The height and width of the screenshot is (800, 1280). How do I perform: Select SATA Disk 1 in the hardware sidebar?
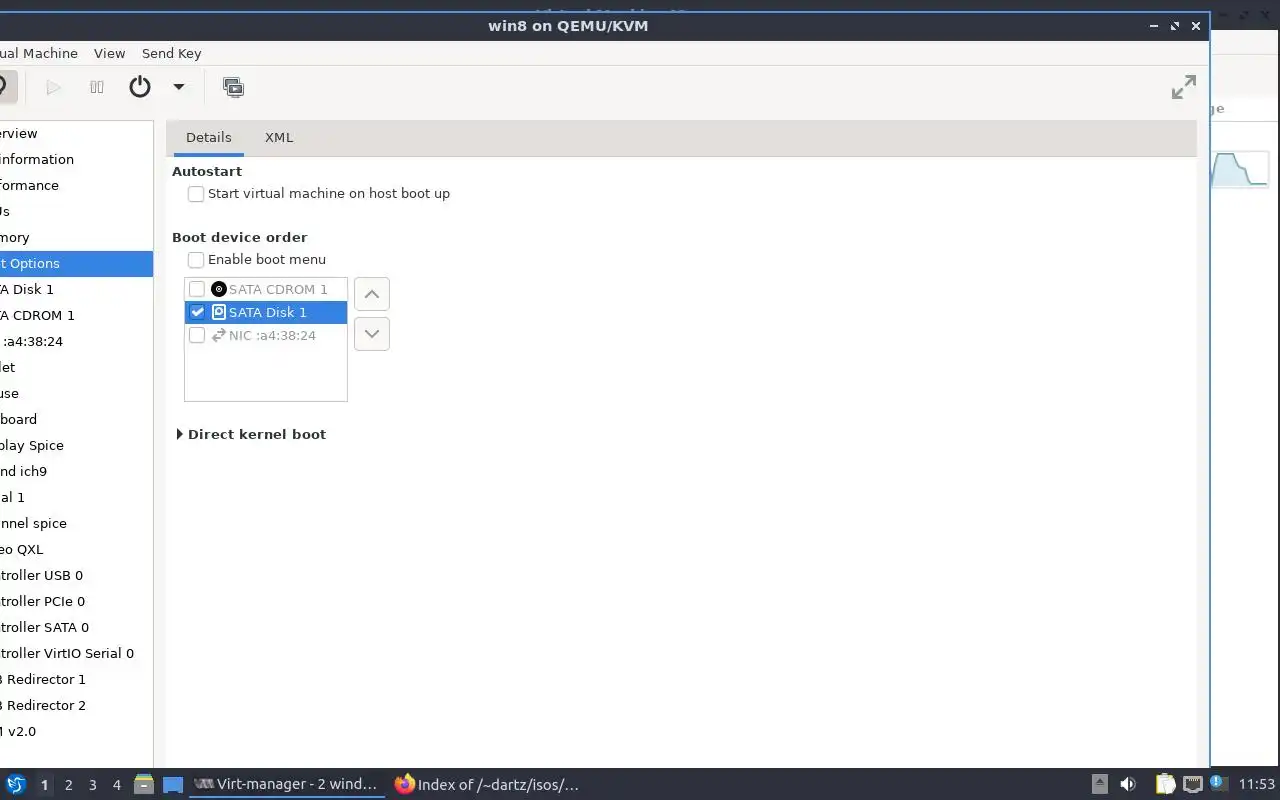click(76, 289)
